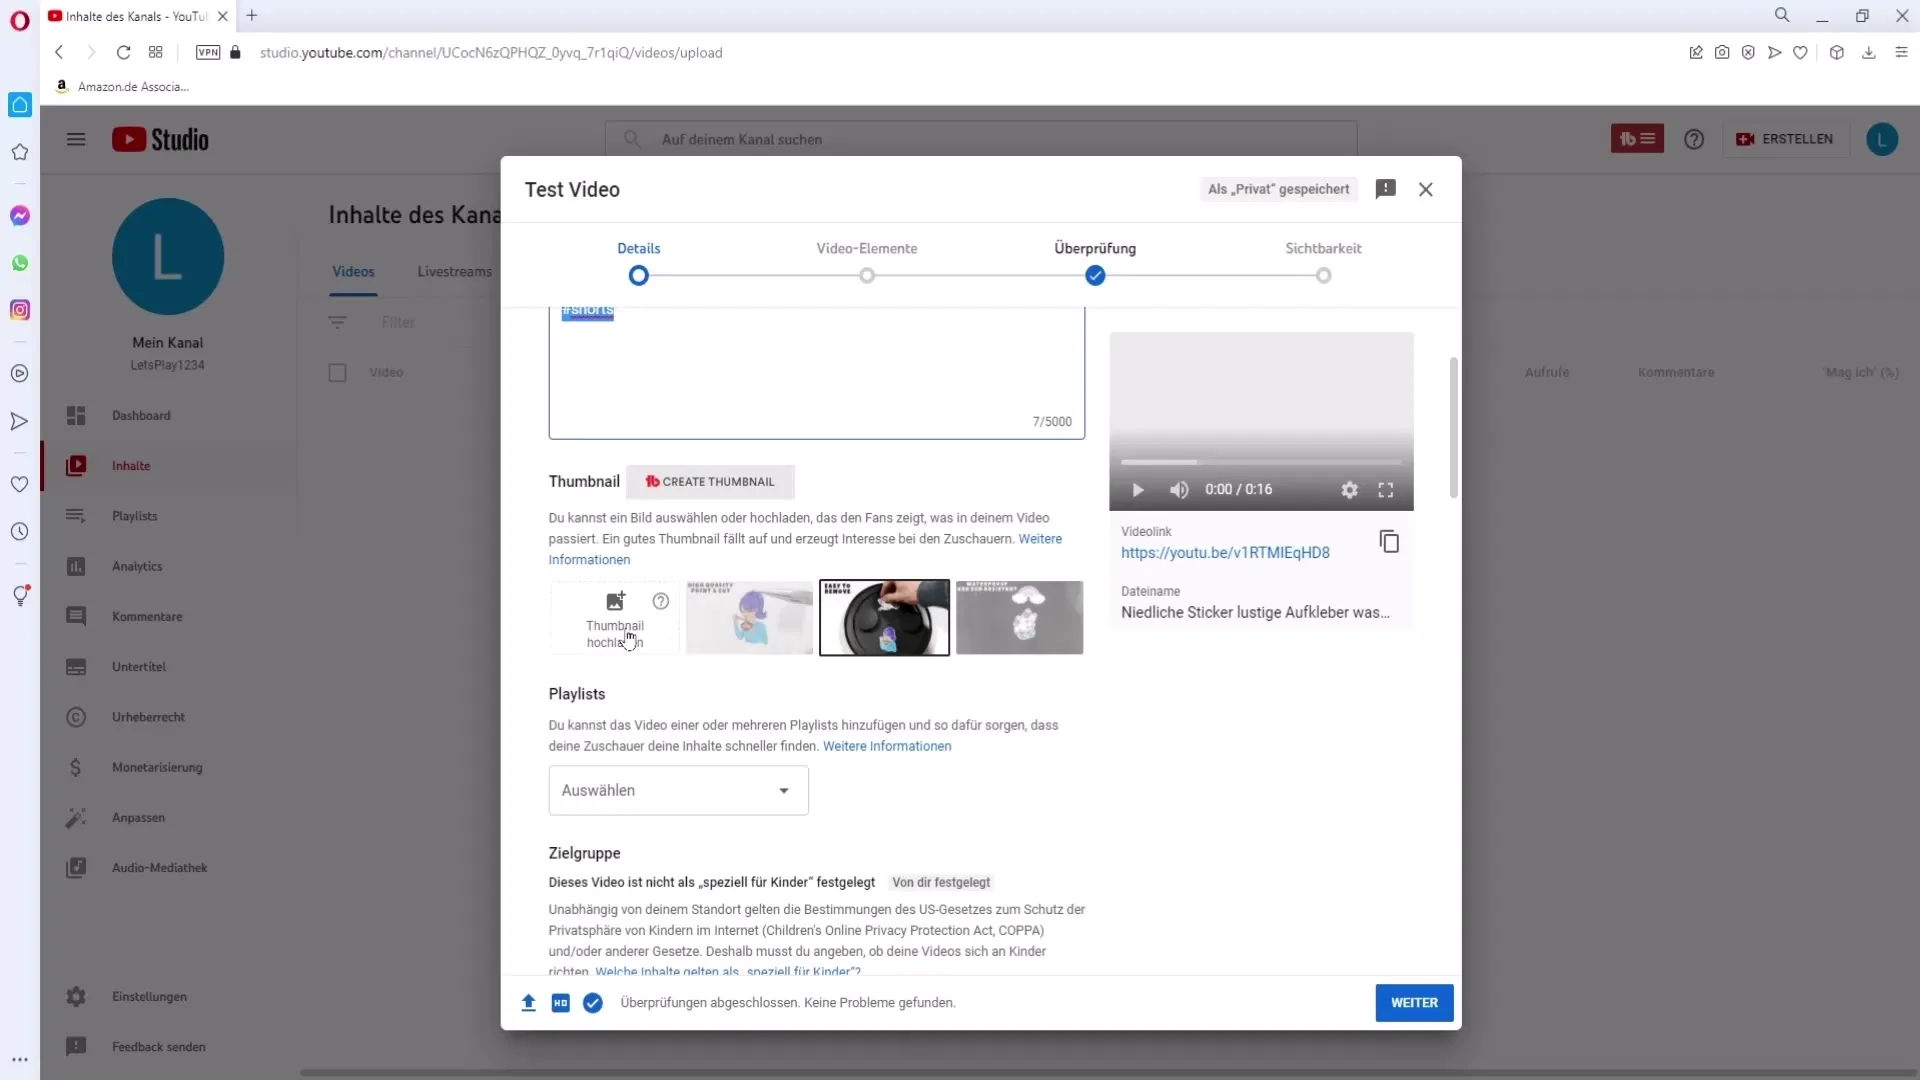This screenshot has height=1080, width=1920.
Task: Click the Urheberrecht sidebar icon
Action: click(75, 716)
